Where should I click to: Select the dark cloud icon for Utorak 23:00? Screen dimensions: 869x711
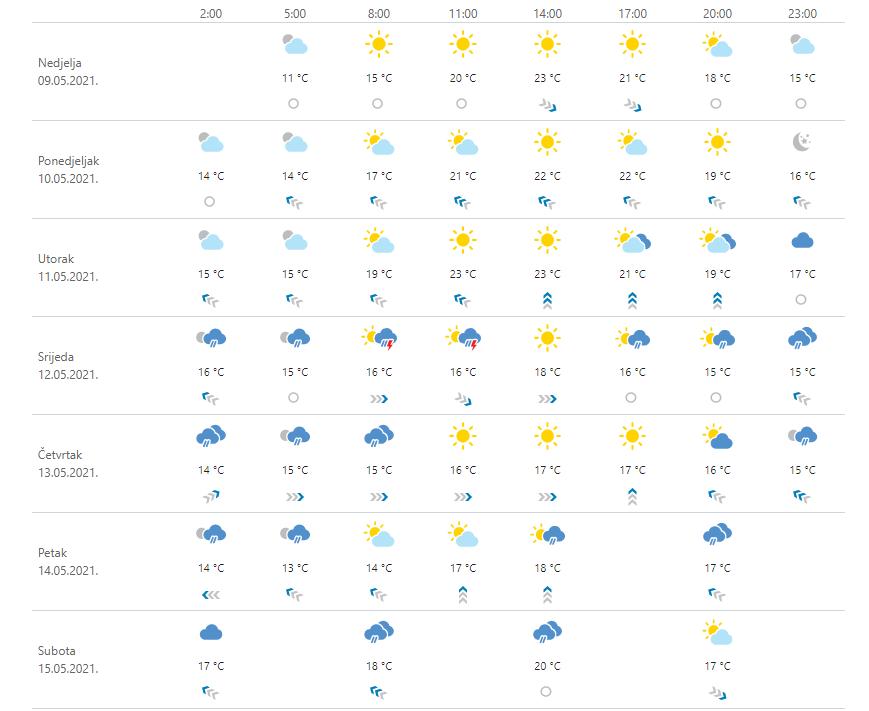pyautogui.click(x=801, y=241)
